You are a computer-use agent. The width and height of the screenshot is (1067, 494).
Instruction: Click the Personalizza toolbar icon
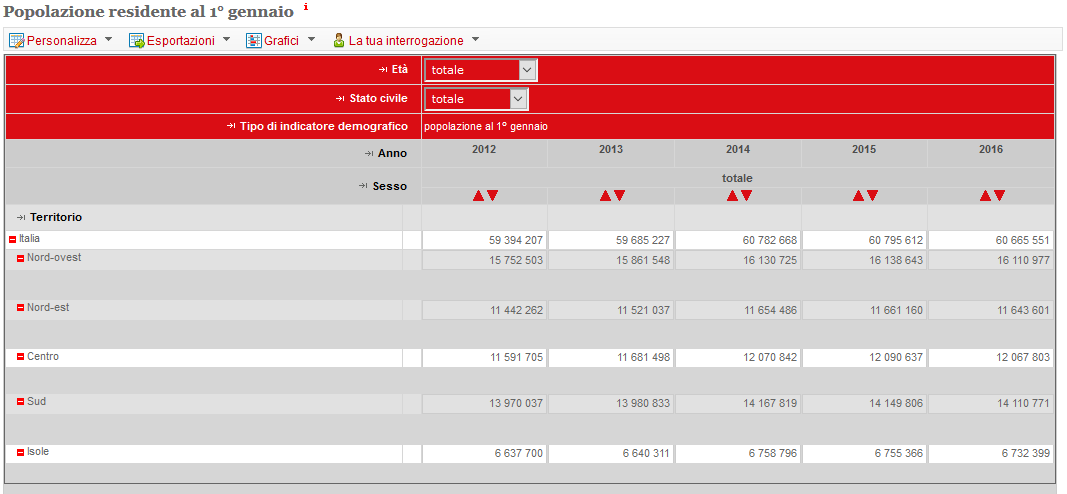coord(16,41)
